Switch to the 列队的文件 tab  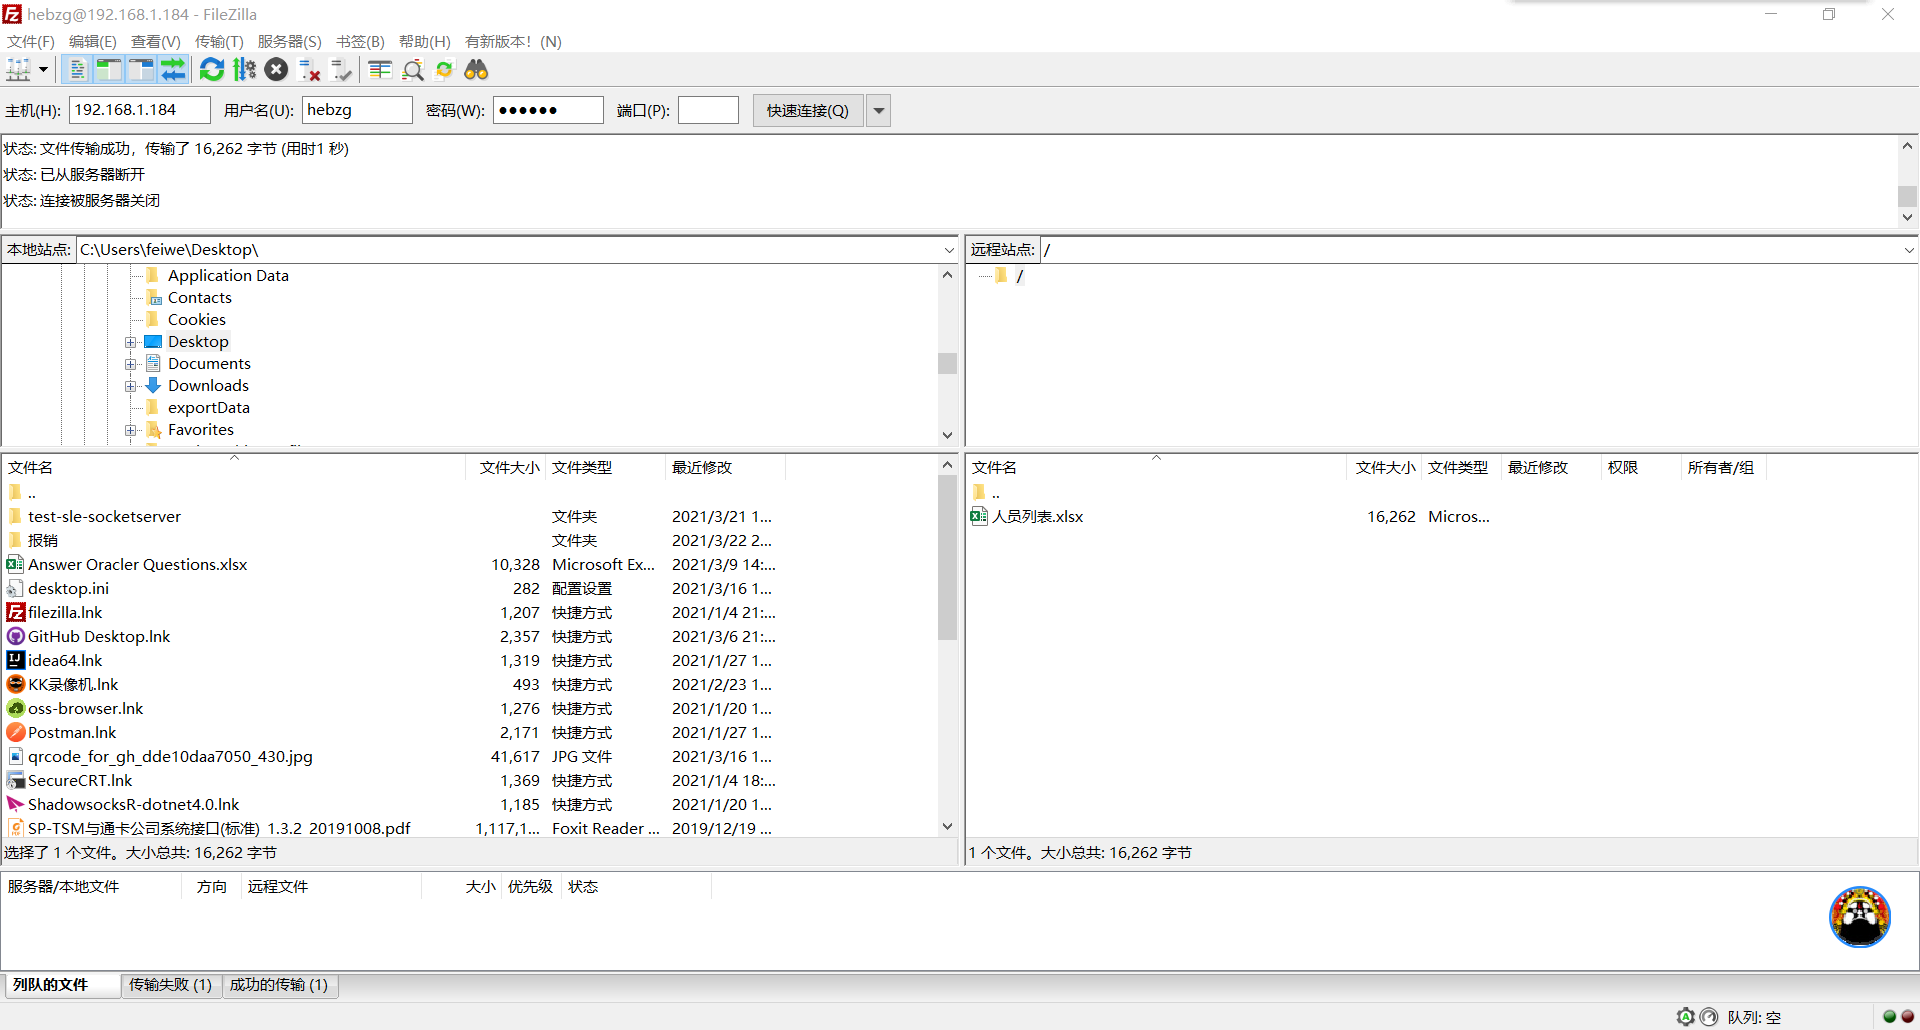tap(62, 985)
